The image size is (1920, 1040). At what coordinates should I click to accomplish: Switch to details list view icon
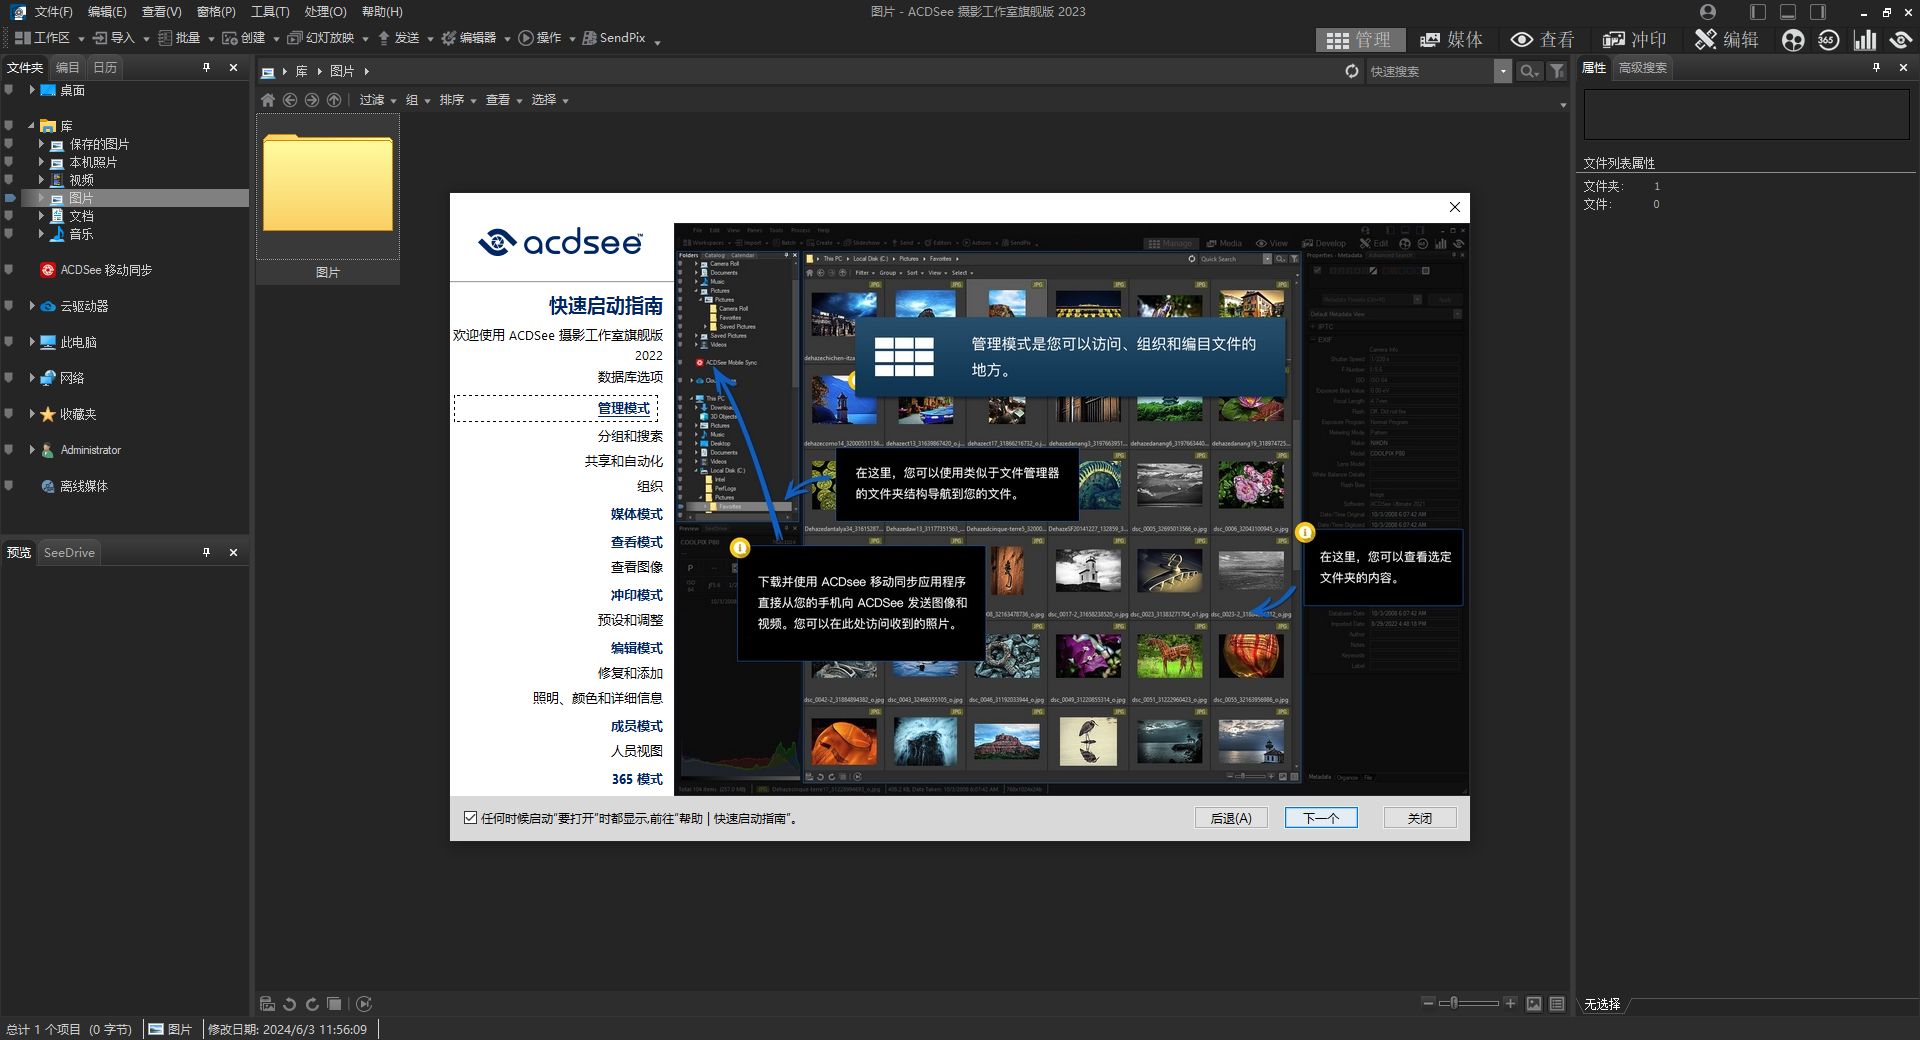point(1557,1004)
